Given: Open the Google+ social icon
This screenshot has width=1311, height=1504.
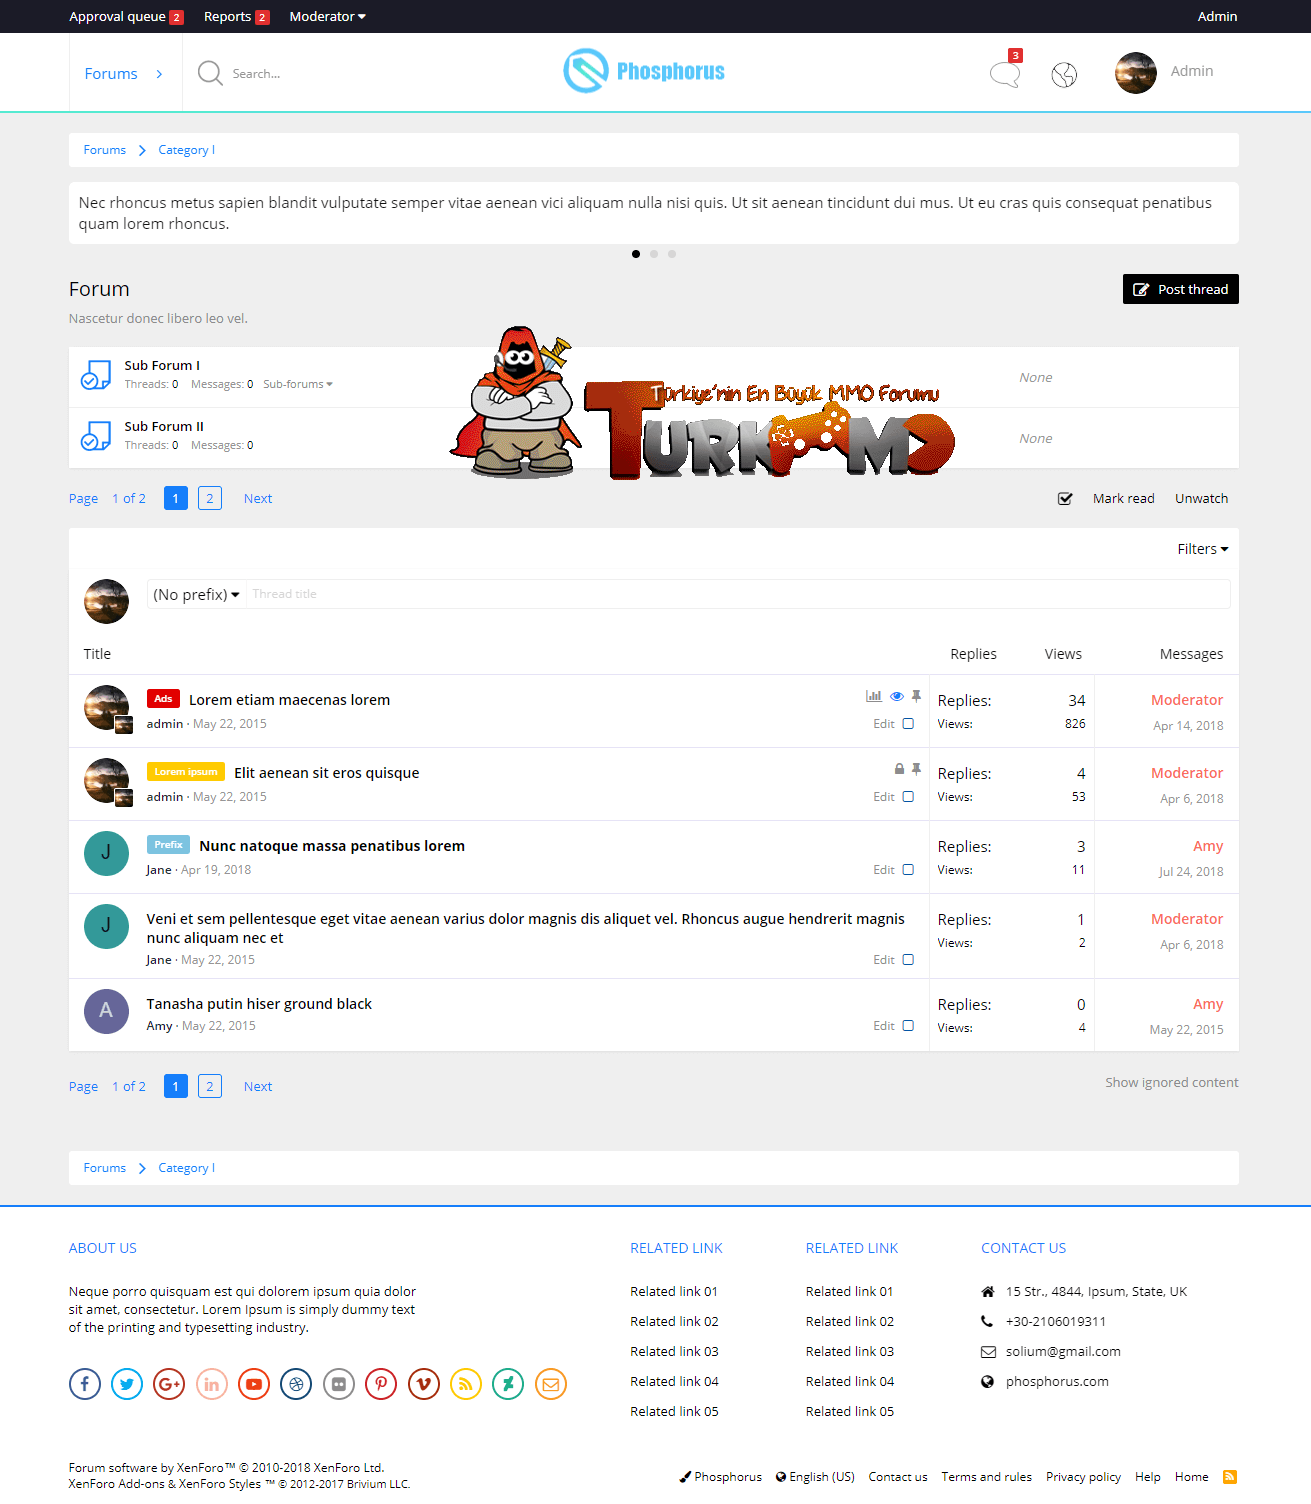Looking at the screenshot, I should point(169,1384).
